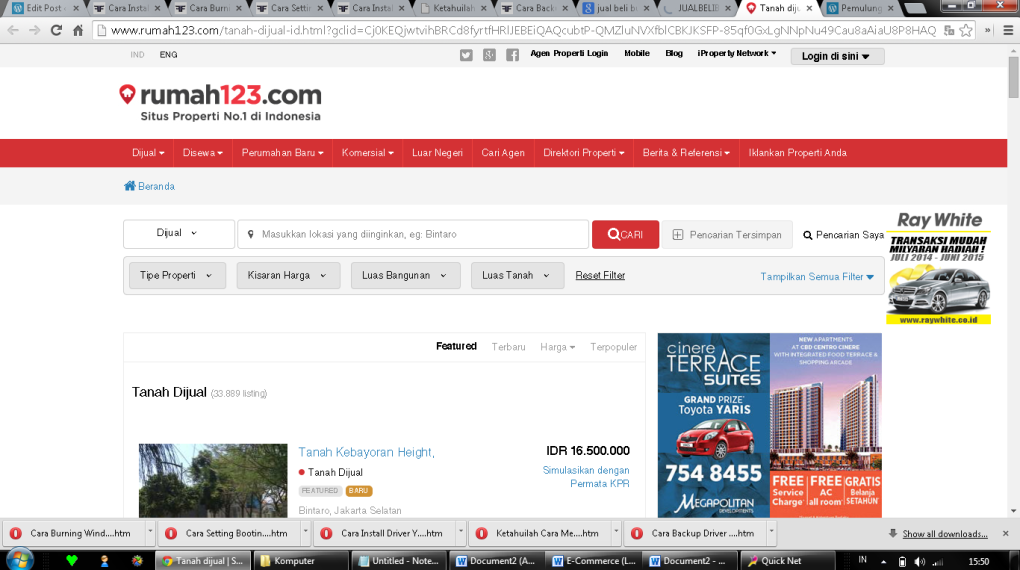The height and width of the screenshot is (570, 1020).
Task: Open the Cari Agen menu item
Action: click(503, 153)
